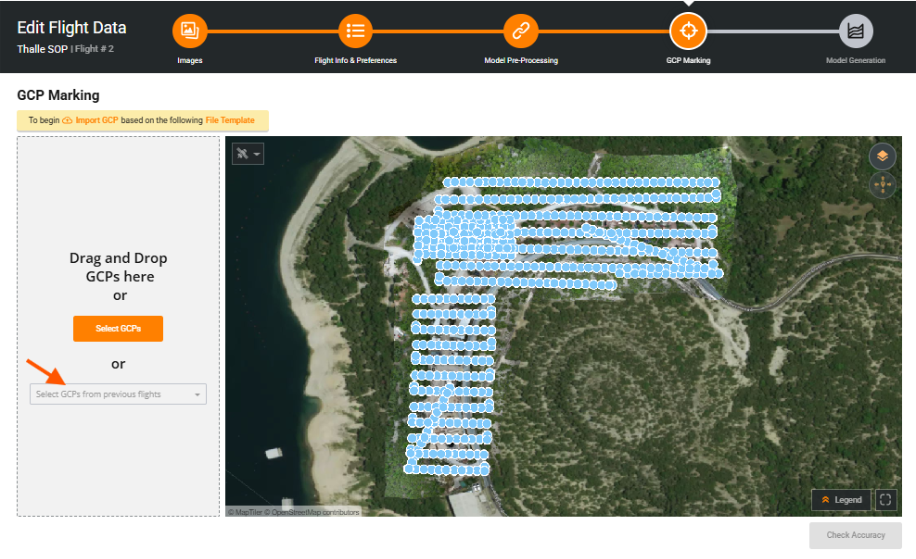Select the GCP Marking crosshair icon
The height and width of the screenshot is (559, 916).
tap(688, 30)
